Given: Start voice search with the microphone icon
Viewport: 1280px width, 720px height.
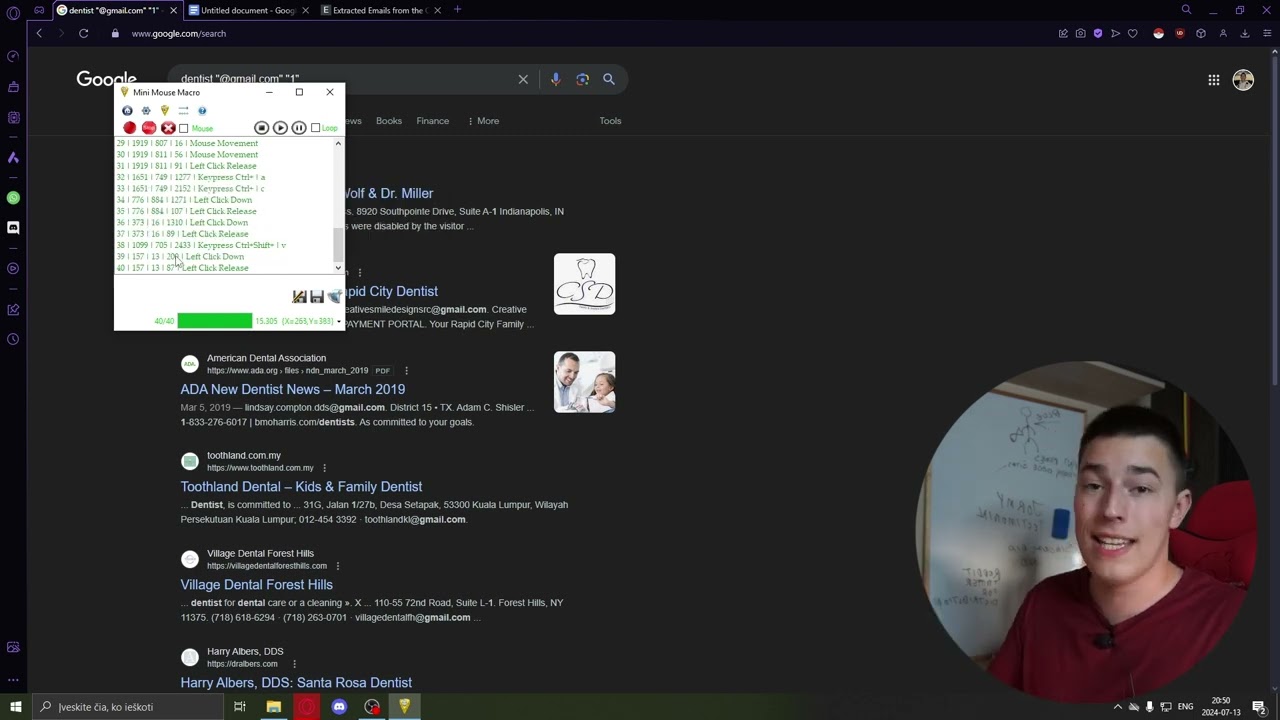Looking at the screenshot, I should click(555, 79).
